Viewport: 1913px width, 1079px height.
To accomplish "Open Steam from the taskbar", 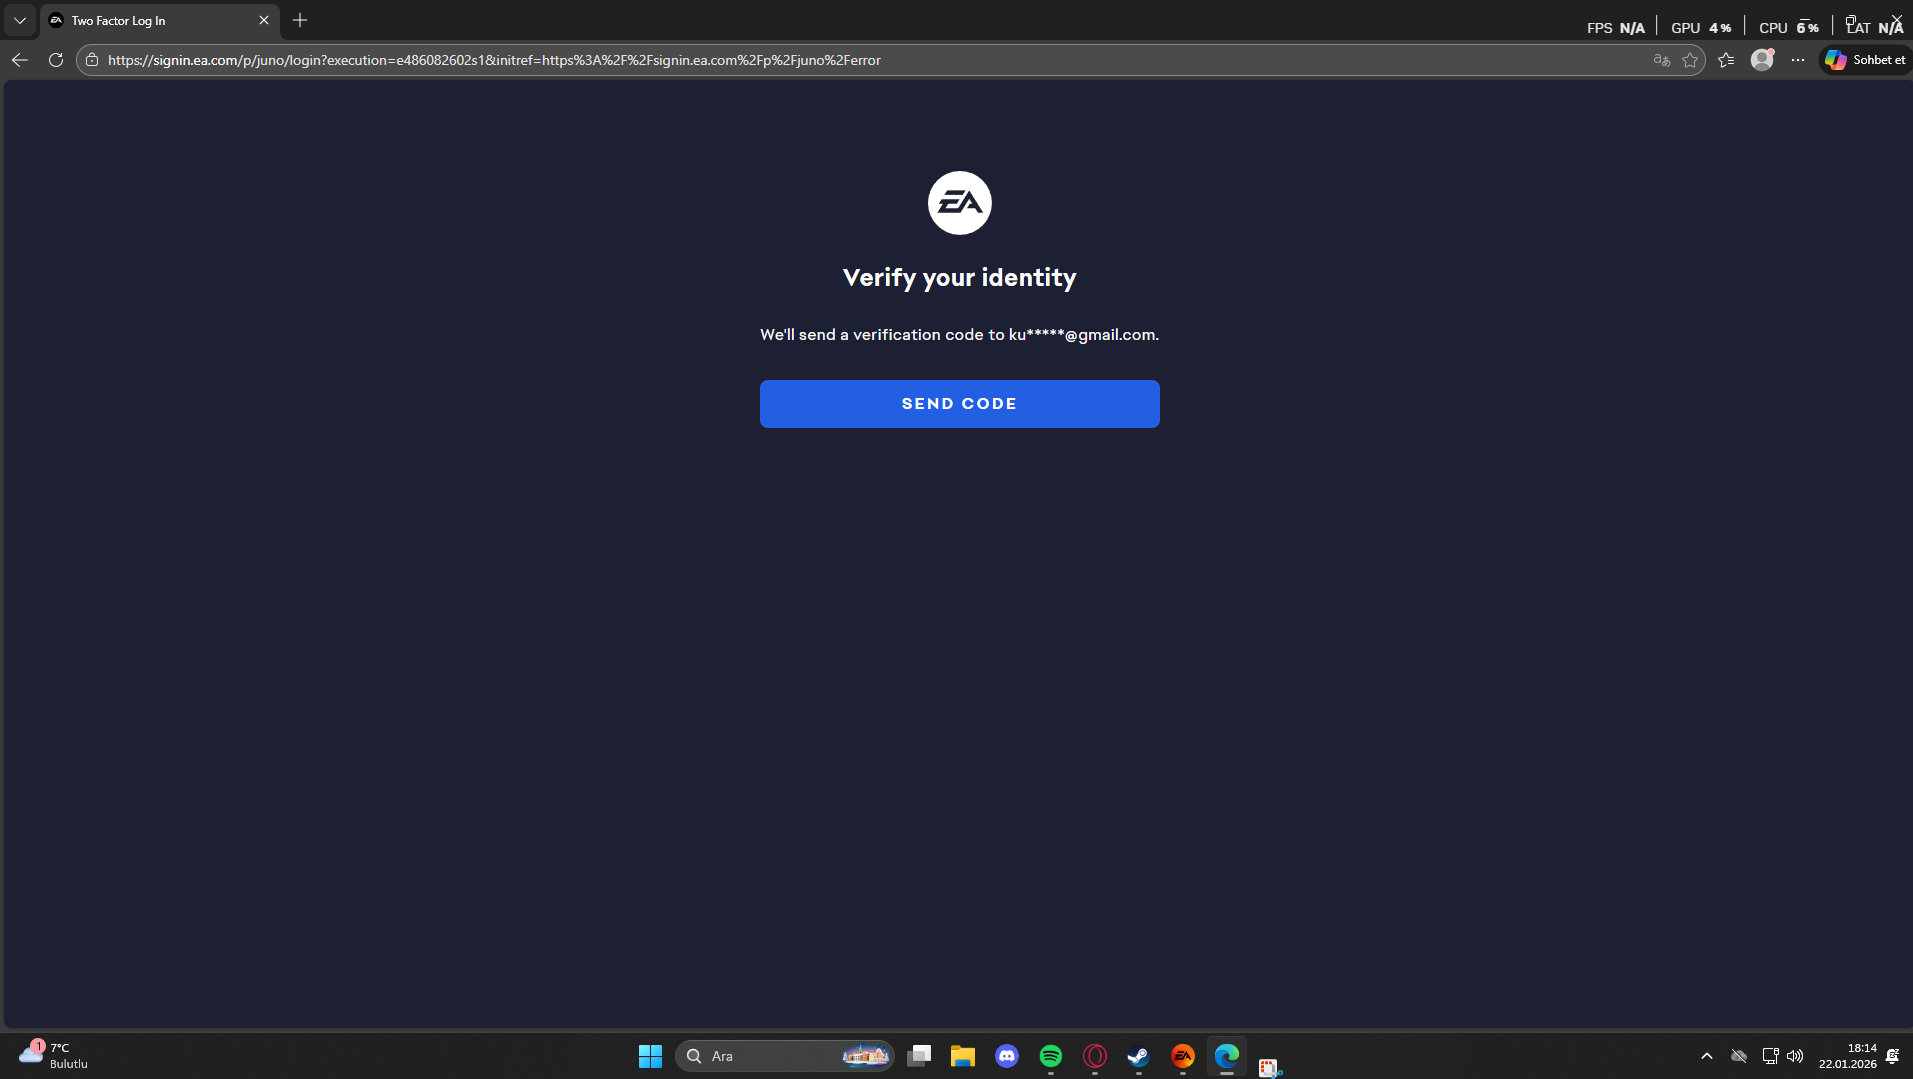I will (1139, 1056).
